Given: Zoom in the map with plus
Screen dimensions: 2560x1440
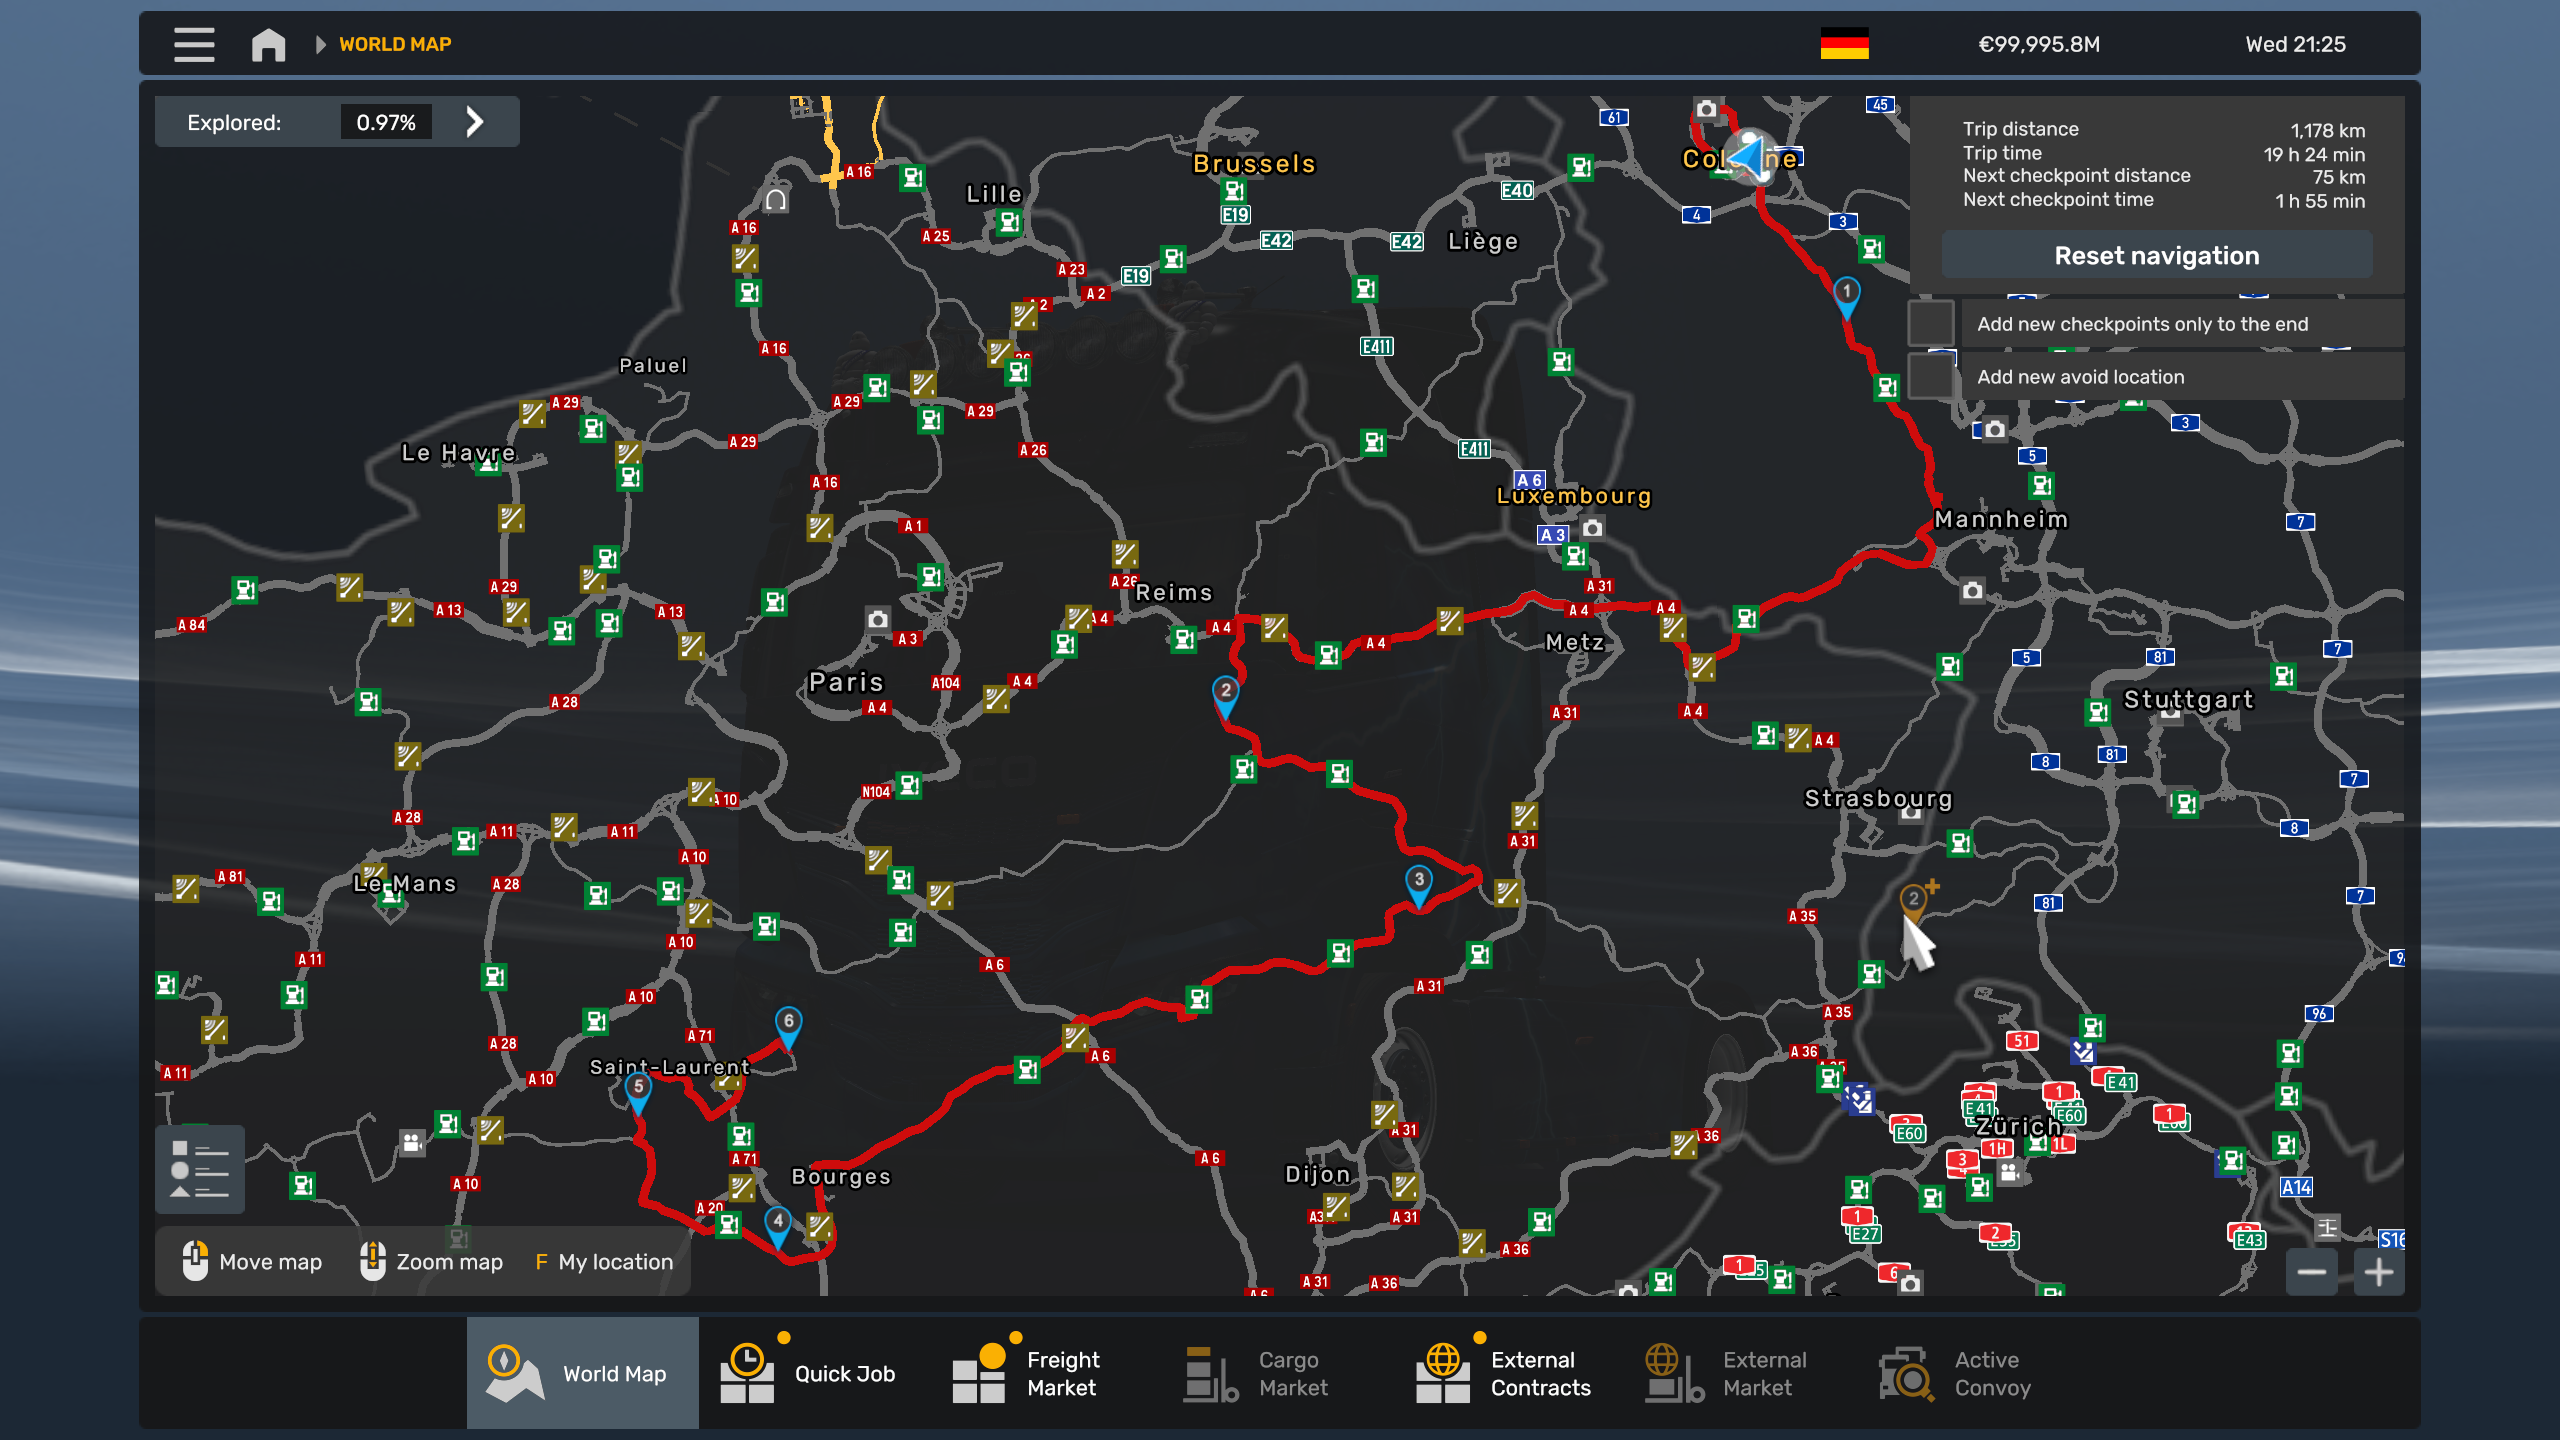Looking at the screenshot, I should pyautogui.click(x=2379, y=1272).
